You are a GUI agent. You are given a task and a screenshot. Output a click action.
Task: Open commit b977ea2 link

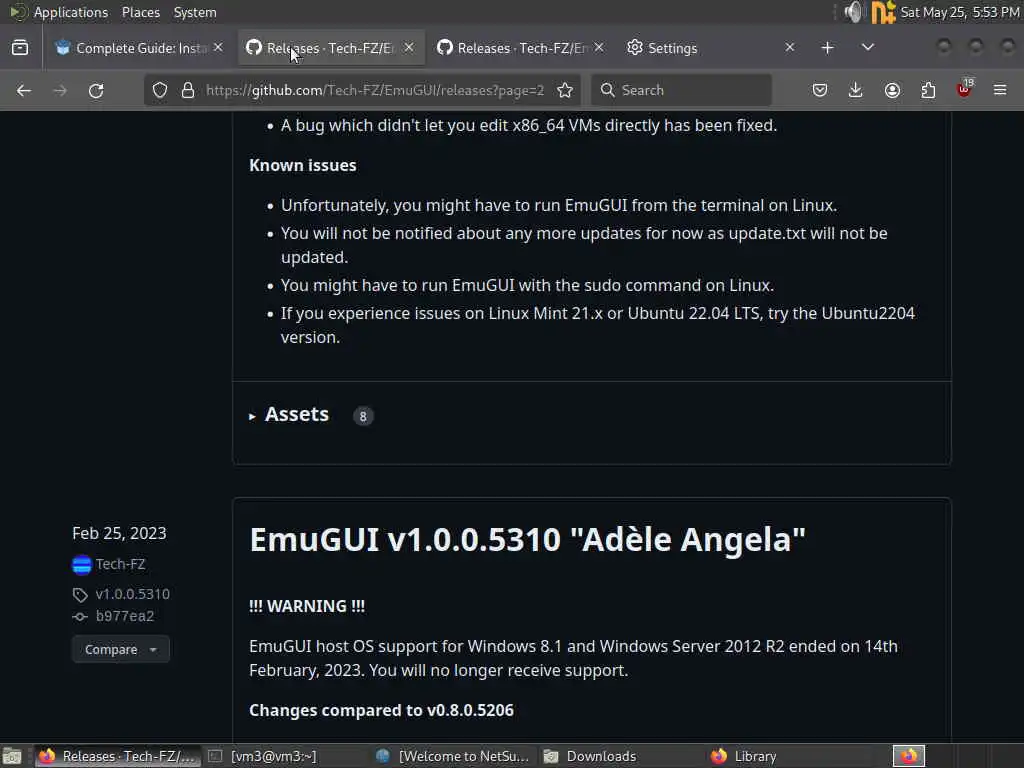[x=125, y=616]
